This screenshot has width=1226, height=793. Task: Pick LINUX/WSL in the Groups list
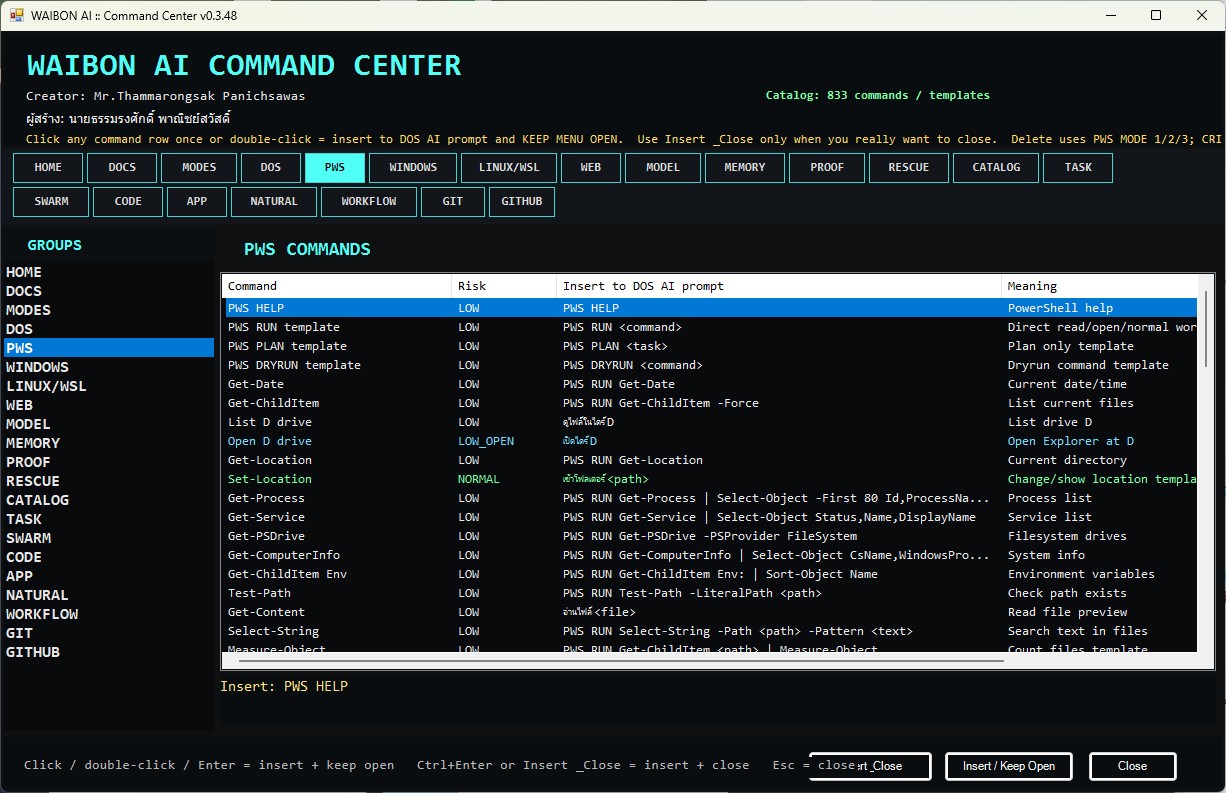107,386
